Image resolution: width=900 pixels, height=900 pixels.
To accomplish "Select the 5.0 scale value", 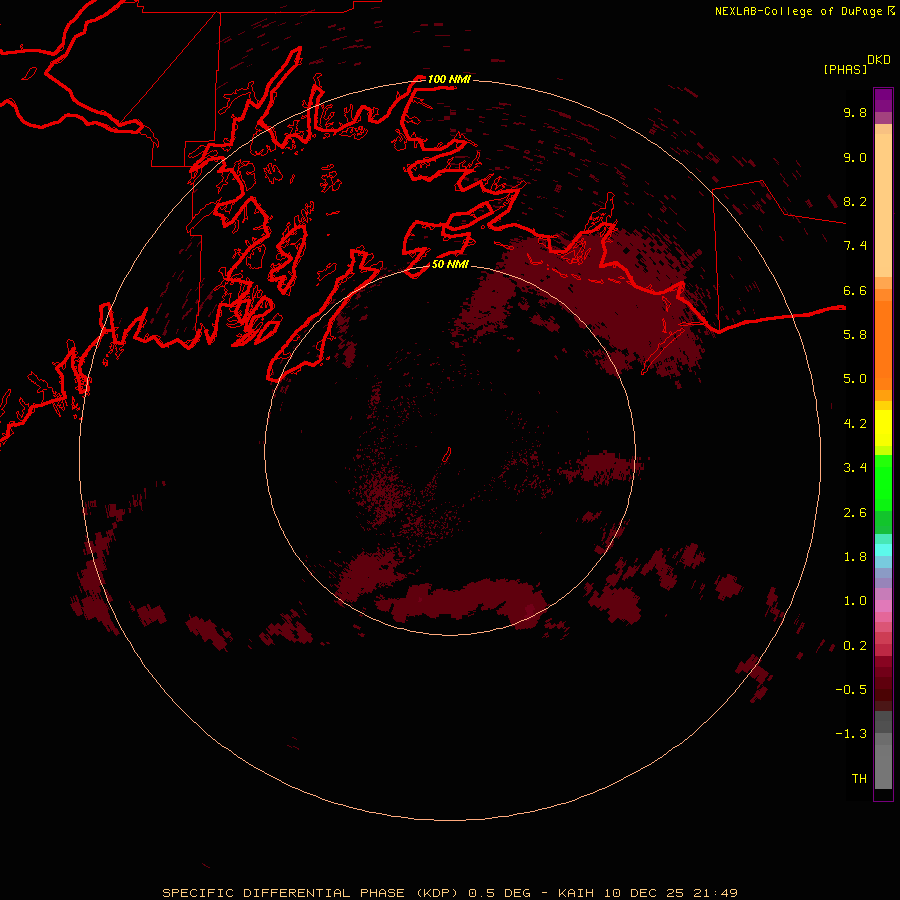I will (855, 379).
